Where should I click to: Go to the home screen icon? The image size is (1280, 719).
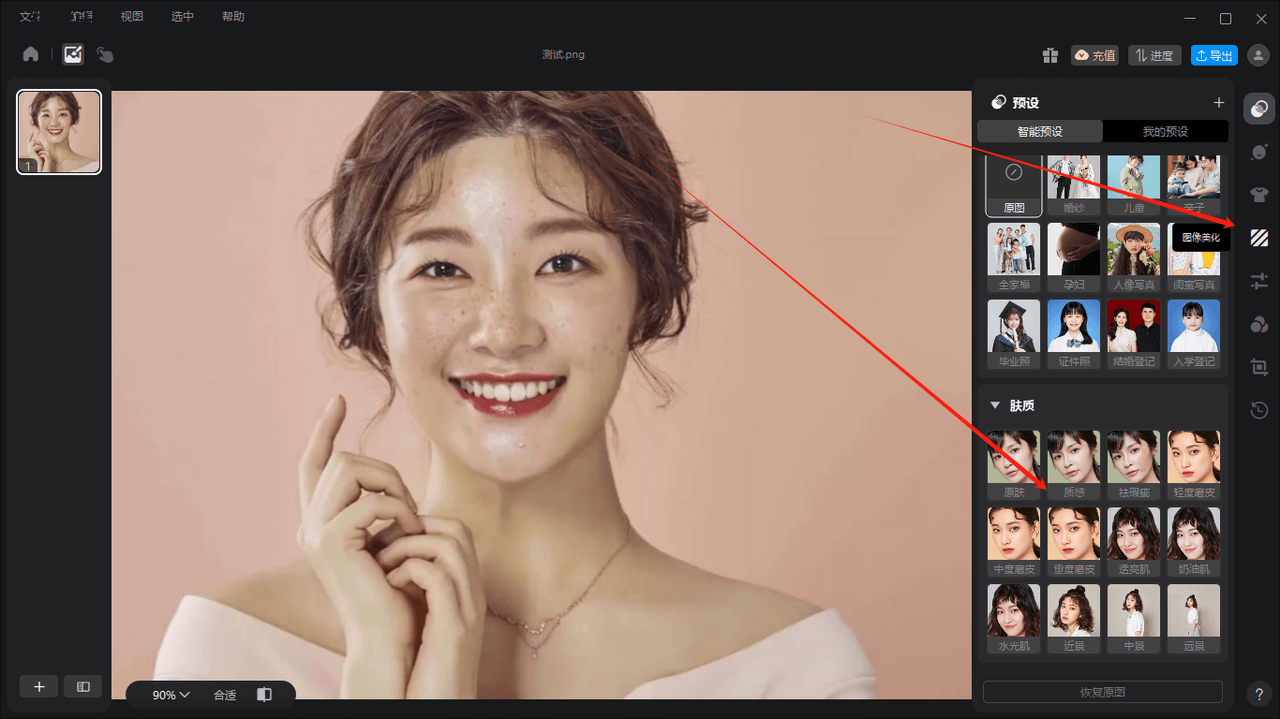point(31,55)
